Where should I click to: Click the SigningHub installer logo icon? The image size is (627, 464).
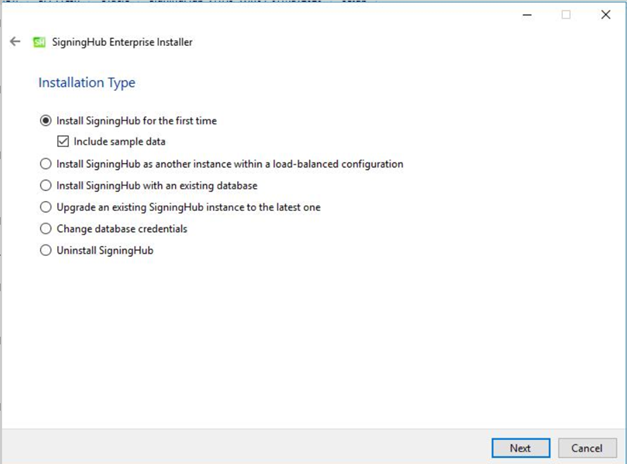39,42
